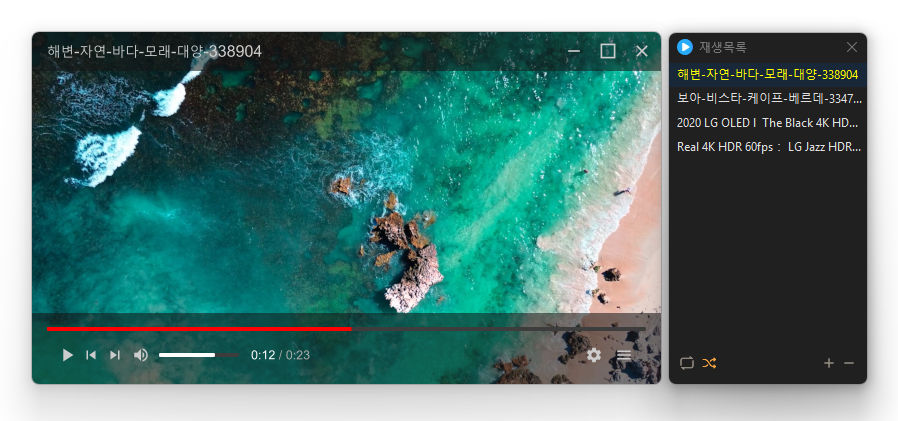Mute the audio with speaker icon
Image resolution: width=898 pixels, height=421 pixels.
pos(141,355)
